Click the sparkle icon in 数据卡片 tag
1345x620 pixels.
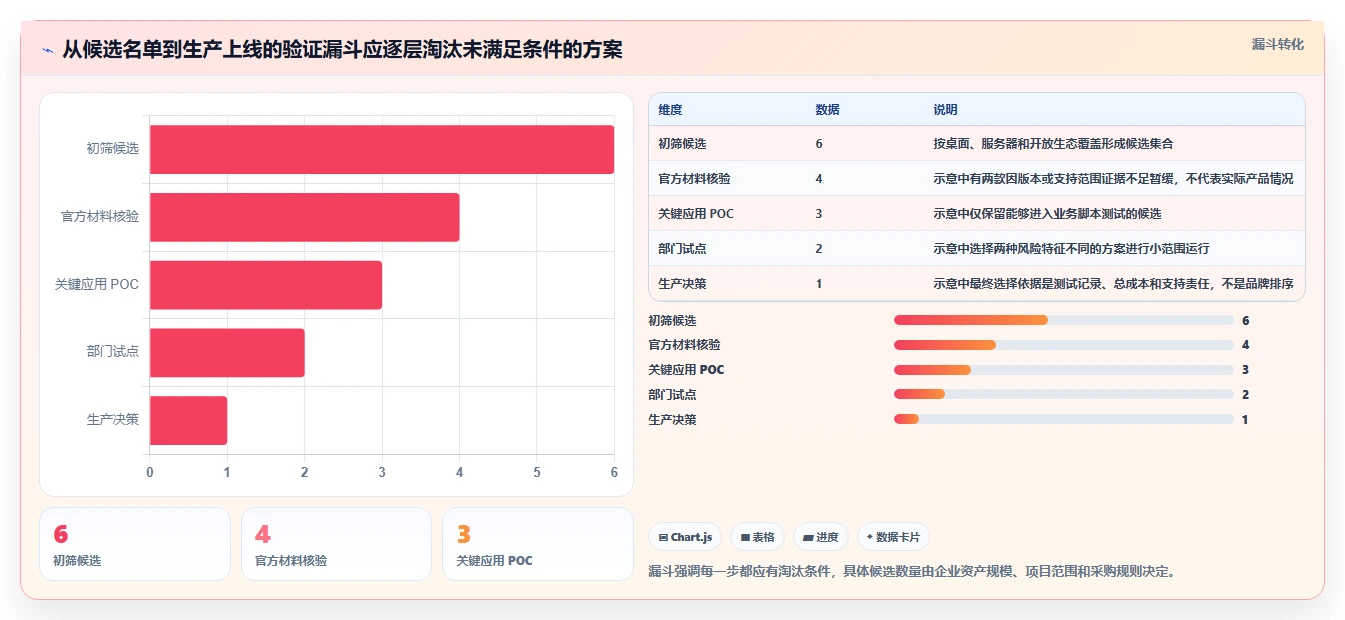(x=869, y=537)
